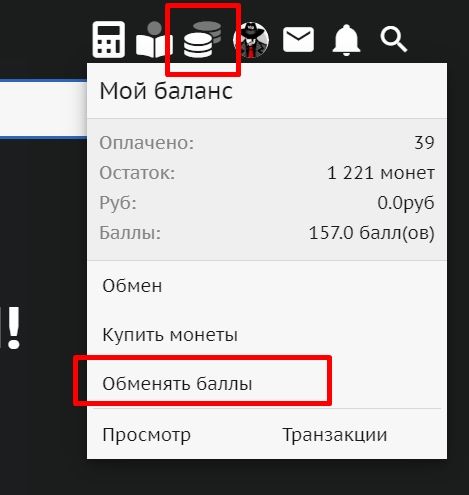Click the 0.0руб value

tap(406, 203)
